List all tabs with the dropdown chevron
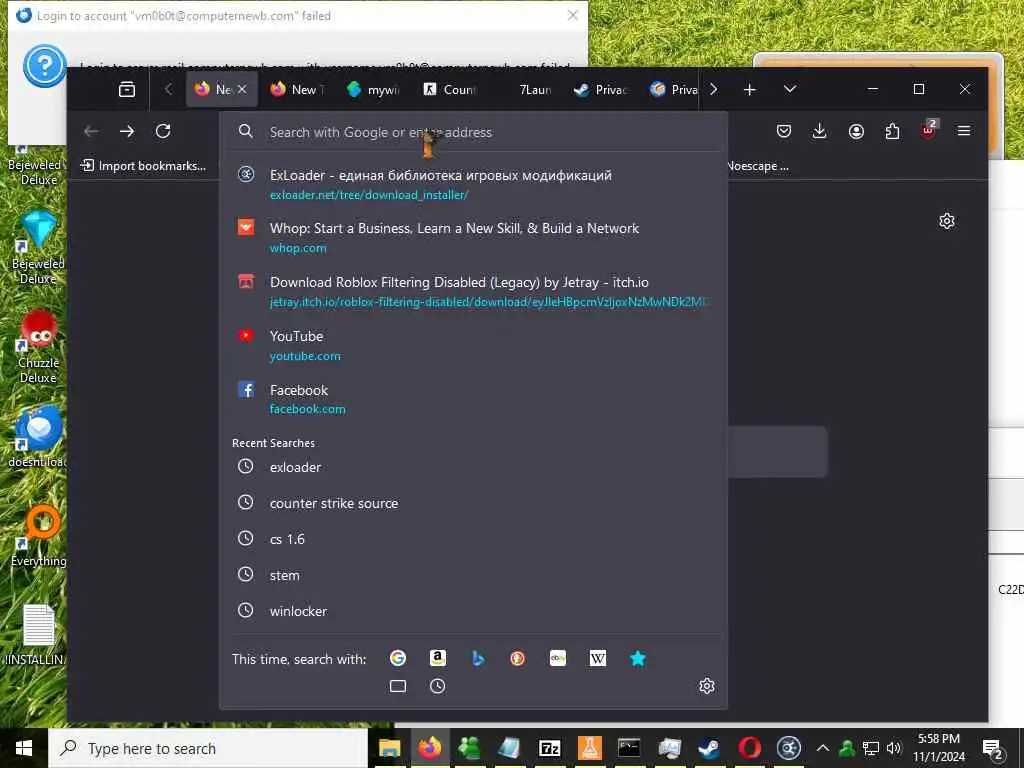 click(x=790, y=89)
